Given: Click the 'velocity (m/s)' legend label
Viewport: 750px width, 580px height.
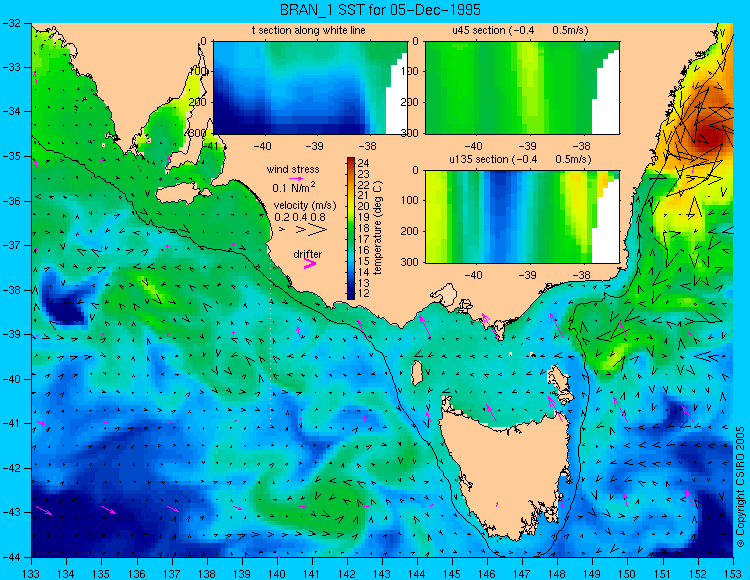Looking at the screenshot, I should pyautogui.click(x=305, y=206).
